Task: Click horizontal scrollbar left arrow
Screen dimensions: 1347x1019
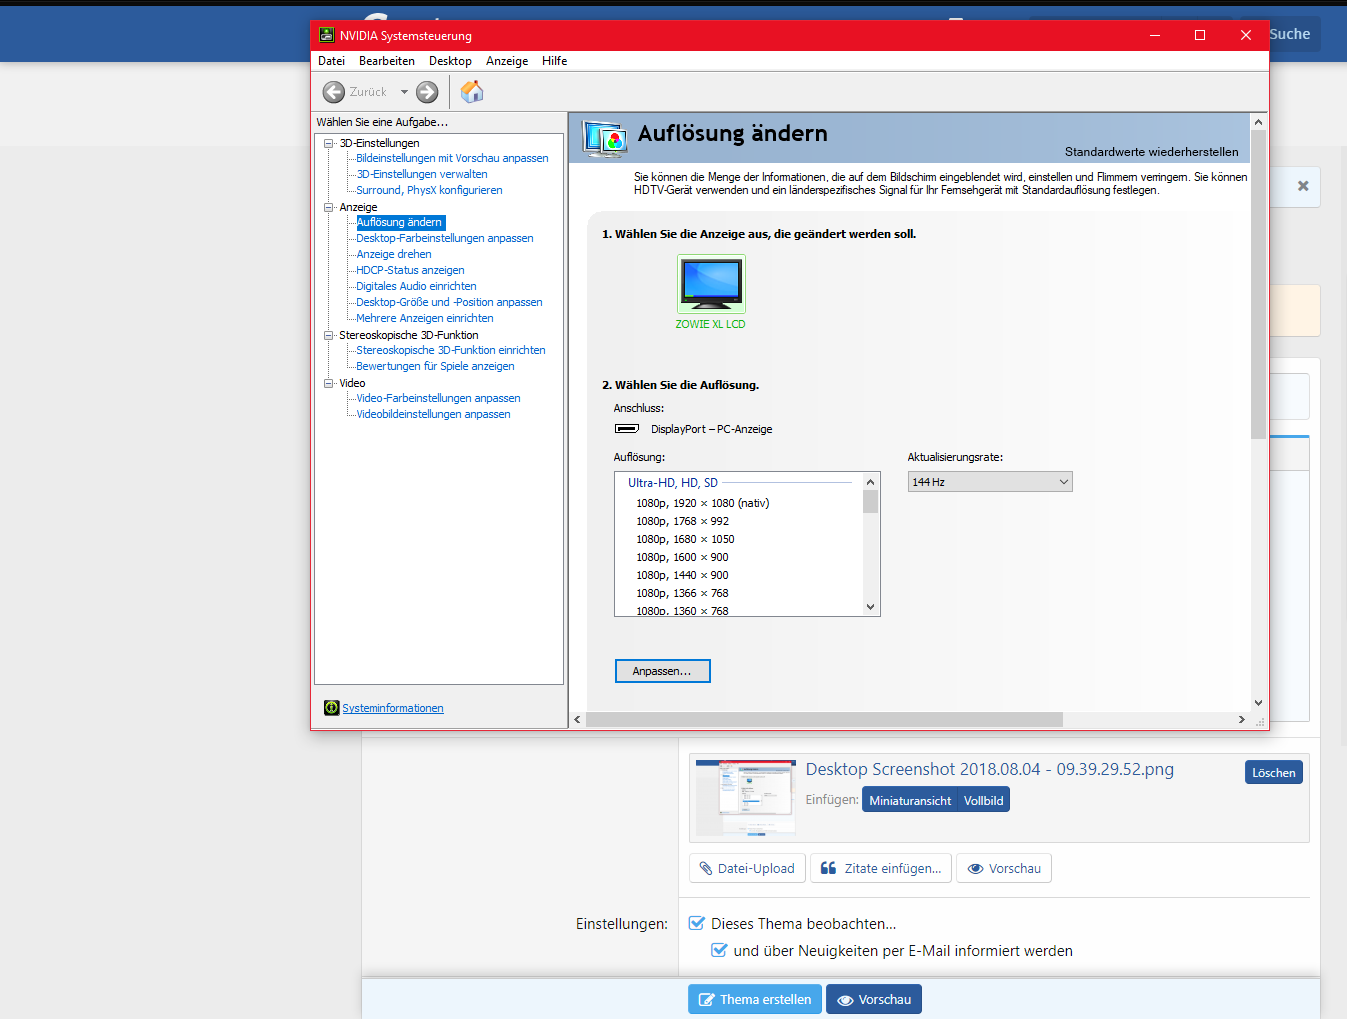Action: coord(577,719)
